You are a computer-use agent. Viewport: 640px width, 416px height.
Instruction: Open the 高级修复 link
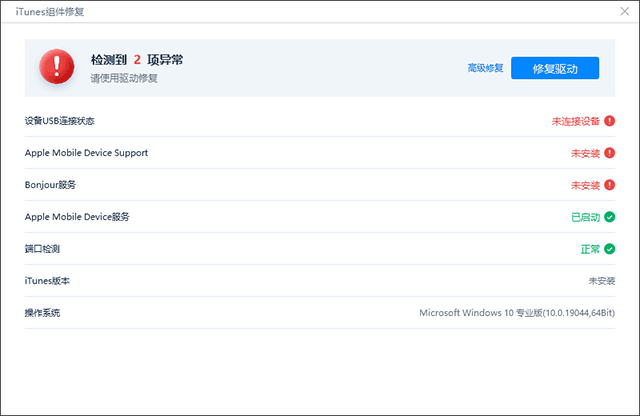pos(485,68)
